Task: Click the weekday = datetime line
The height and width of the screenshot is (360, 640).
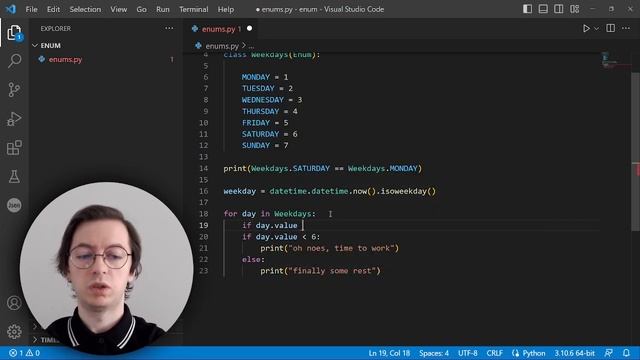Action: click(329, 191)
